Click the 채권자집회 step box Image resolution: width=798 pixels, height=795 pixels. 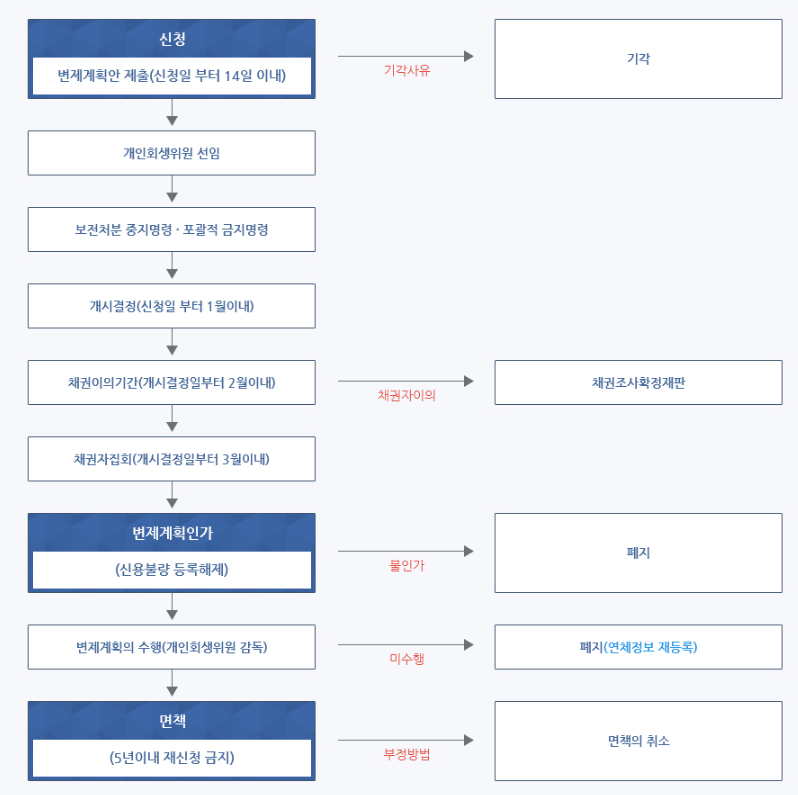[172, 459]
